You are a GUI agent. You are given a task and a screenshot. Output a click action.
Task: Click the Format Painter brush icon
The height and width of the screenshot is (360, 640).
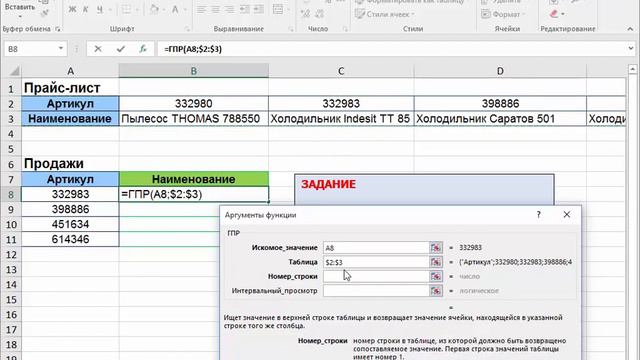(x=45, y=13)
